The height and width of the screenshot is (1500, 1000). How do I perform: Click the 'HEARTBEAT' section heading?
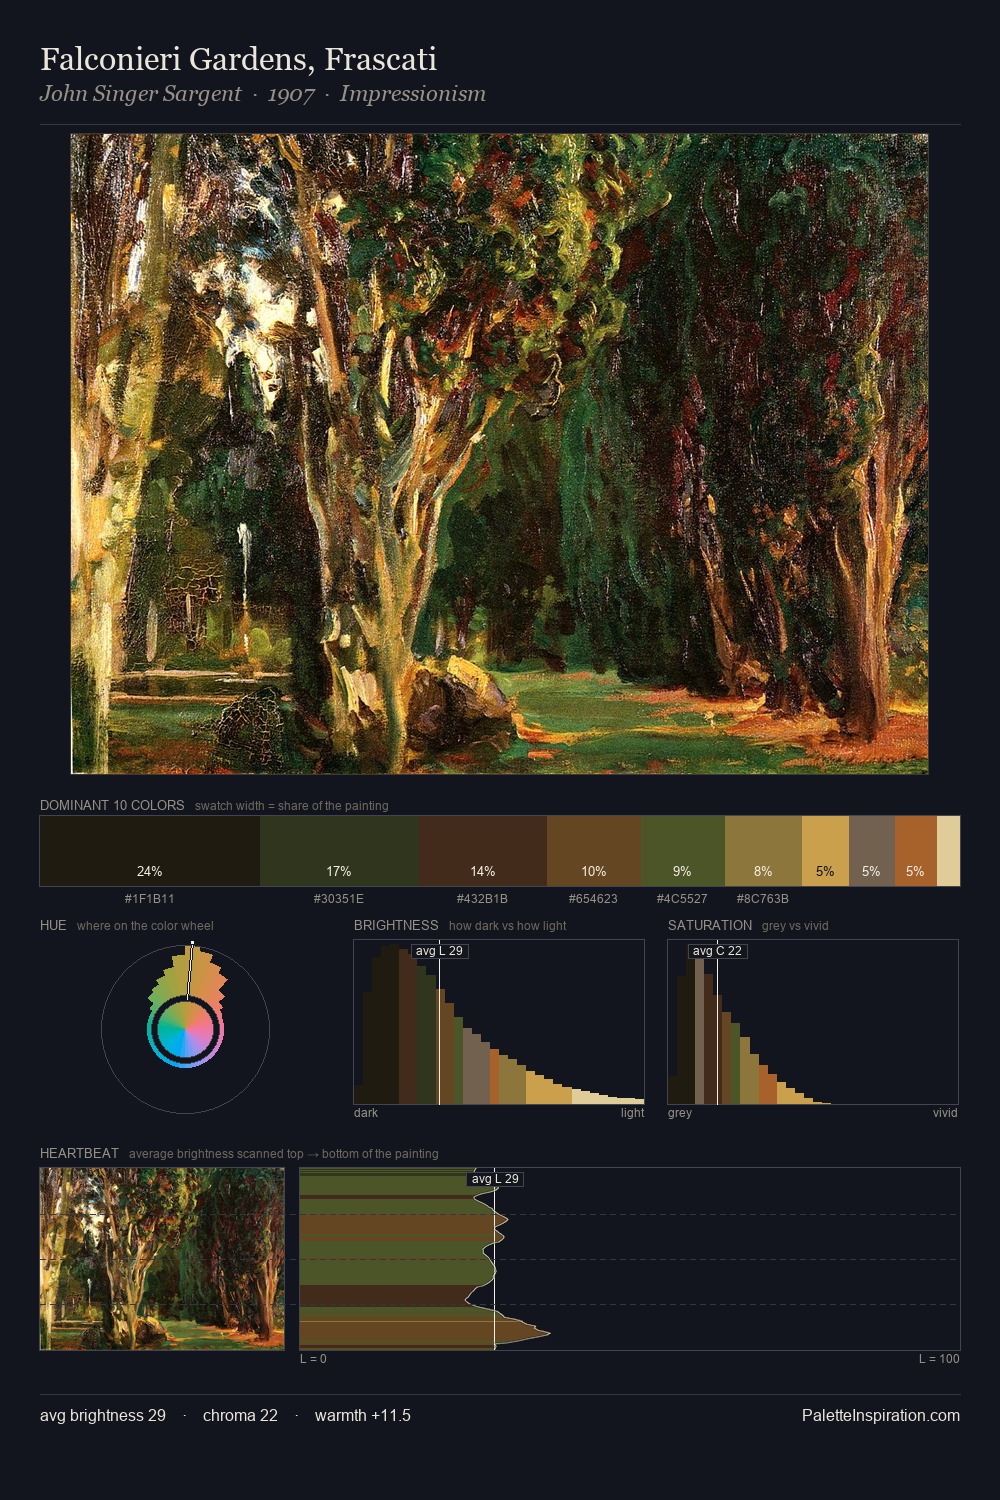coord(79,1153)
